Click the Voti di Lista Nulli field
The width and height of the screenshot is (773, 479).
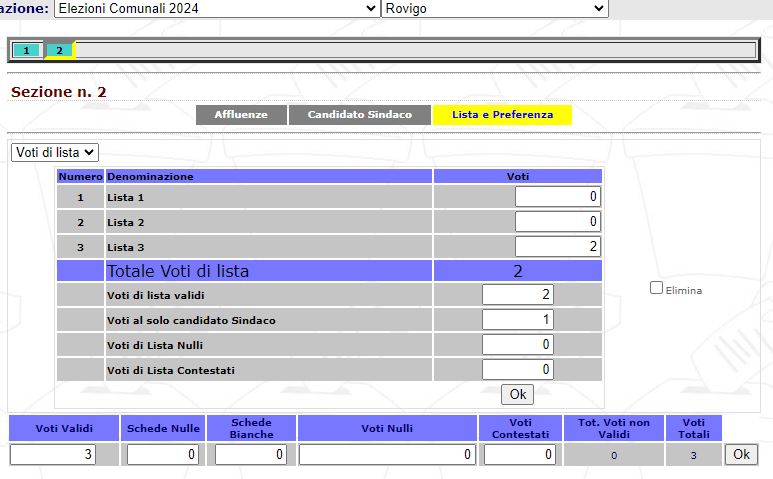pyautogui.click(x=517, y=345)
